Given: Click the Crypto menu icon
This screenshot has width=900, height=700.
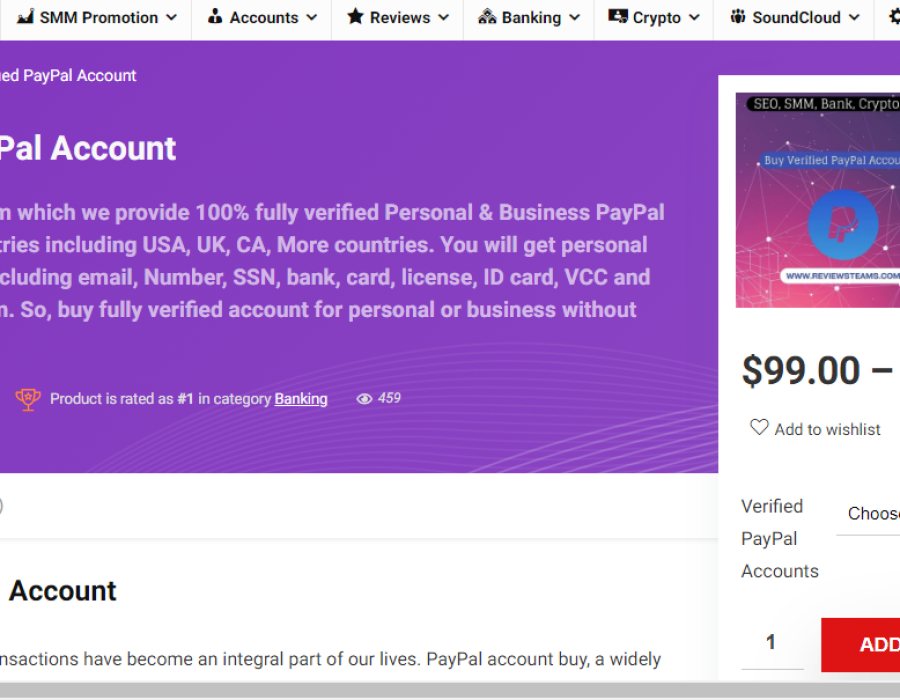Looking at the screenshot, I should pyautogui.click(x=618, y=17).
